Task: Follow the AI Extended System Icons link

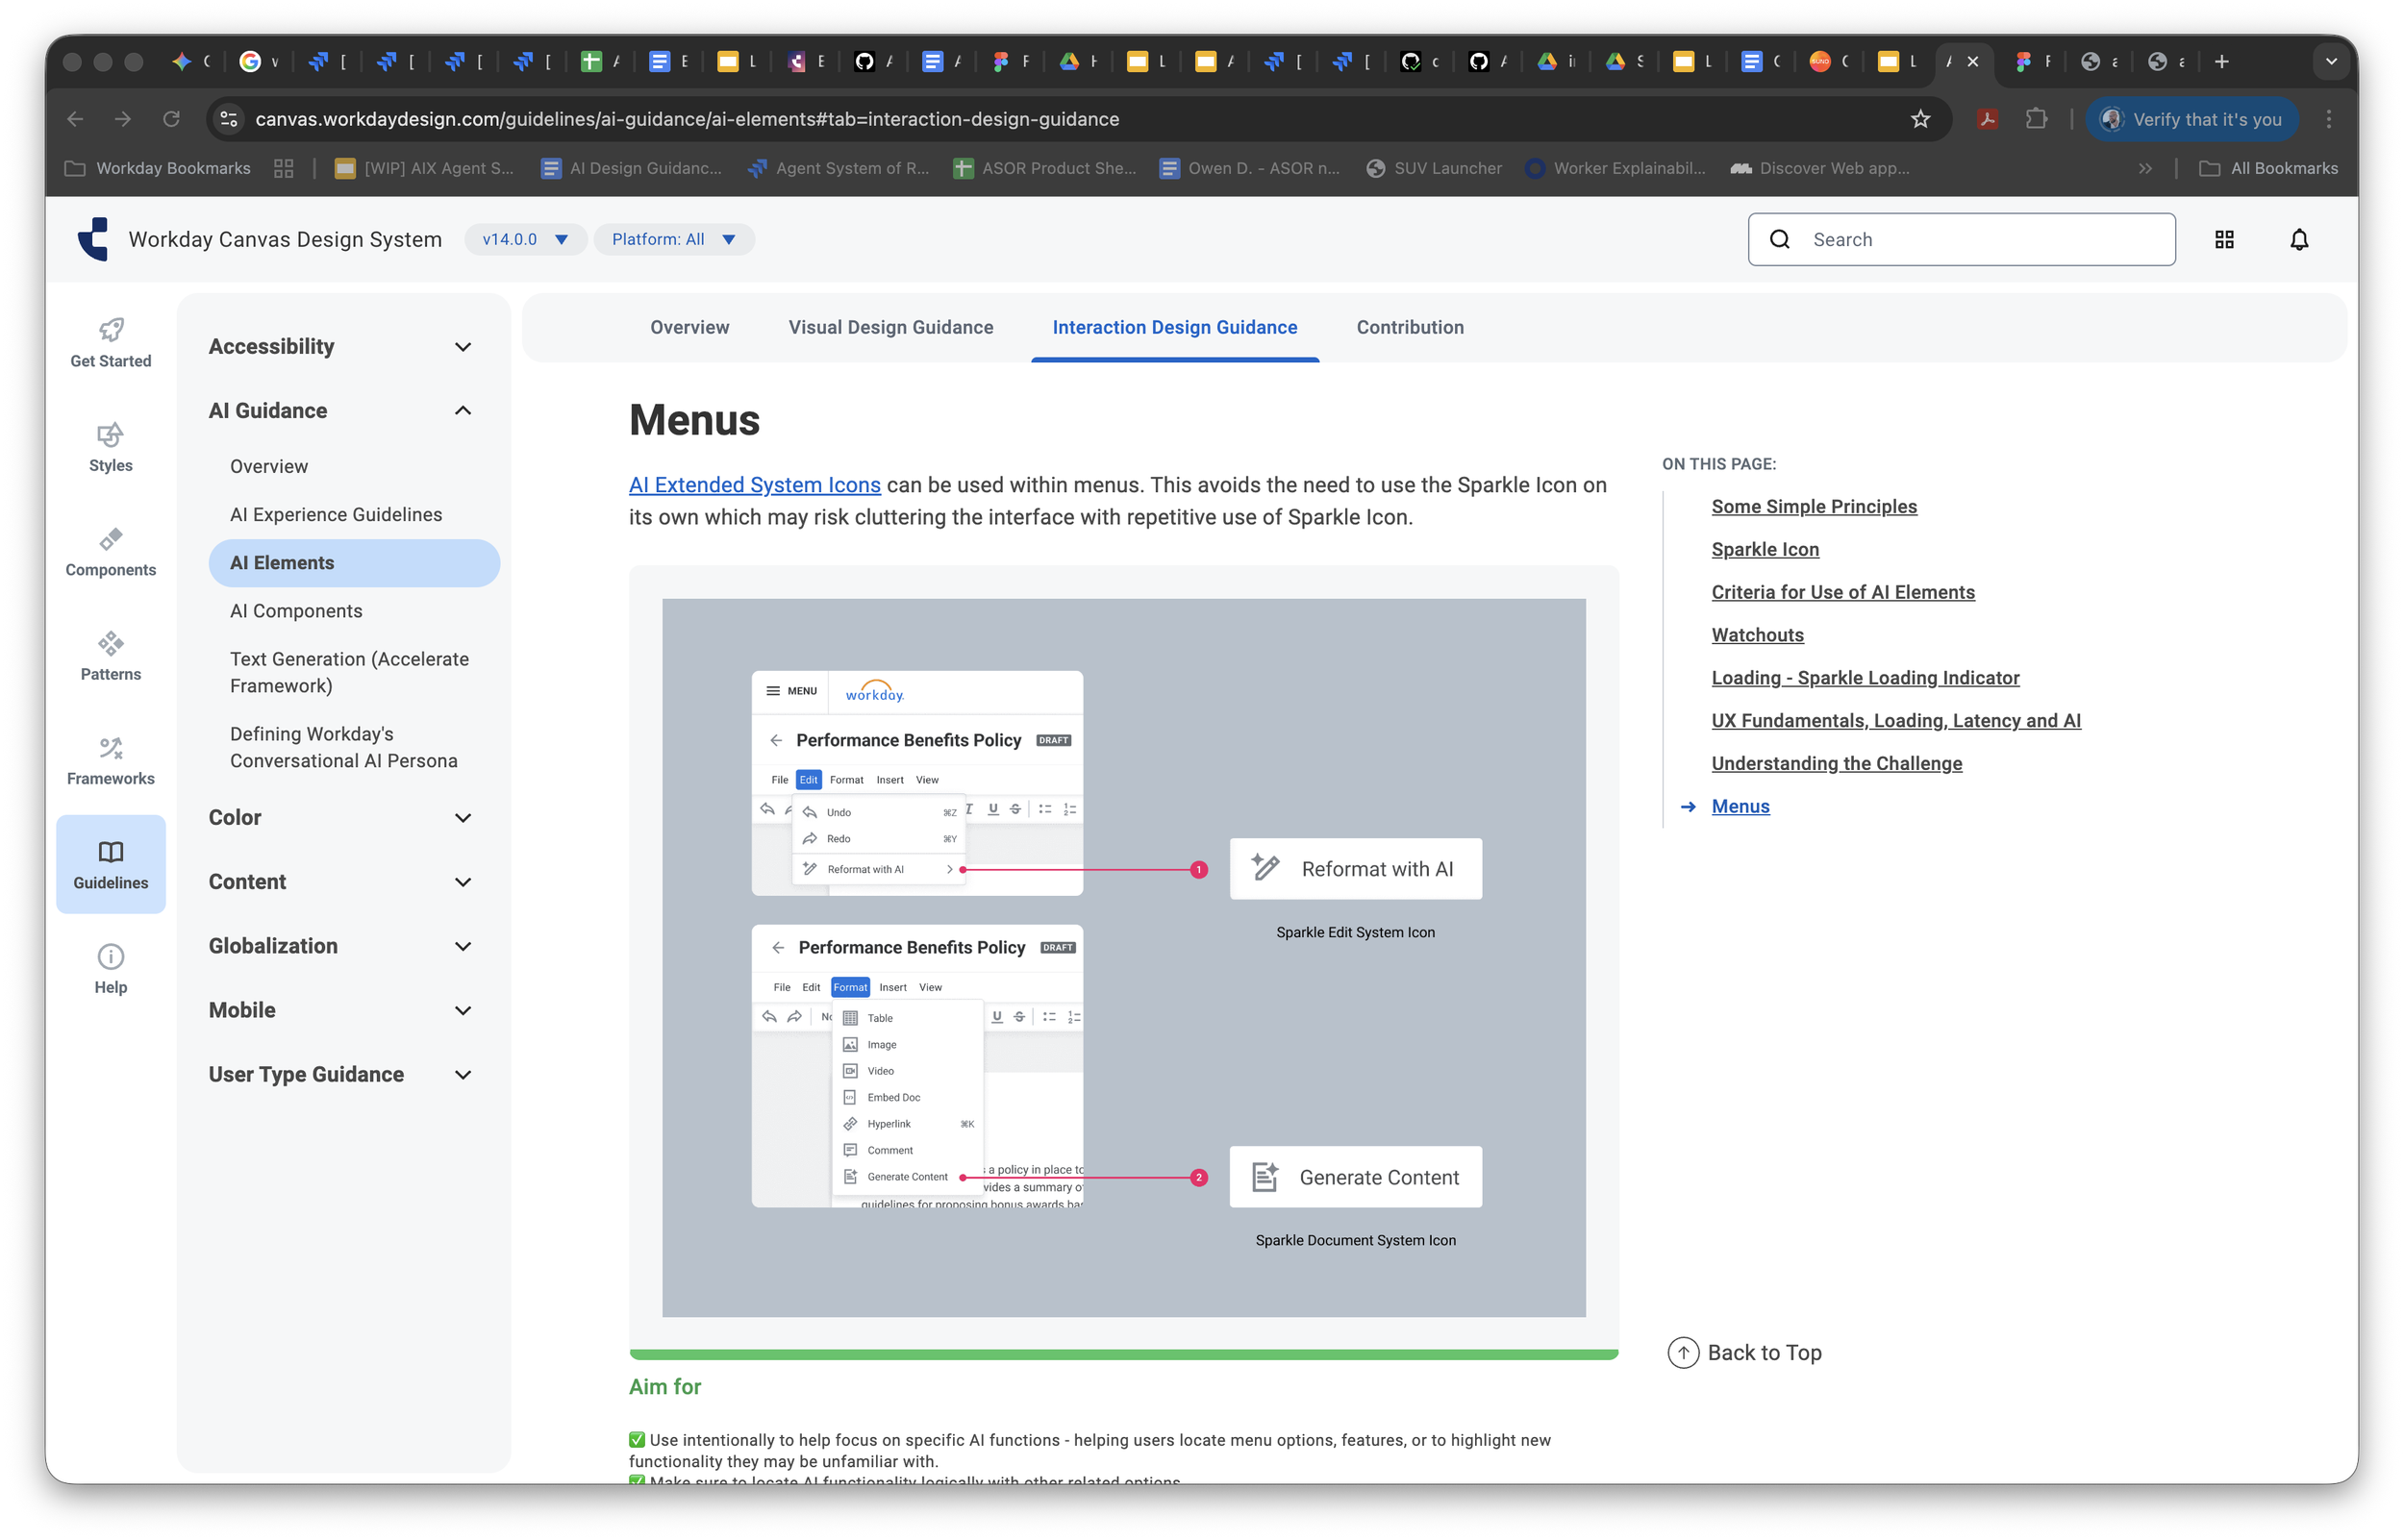Action: click(755, 485)
